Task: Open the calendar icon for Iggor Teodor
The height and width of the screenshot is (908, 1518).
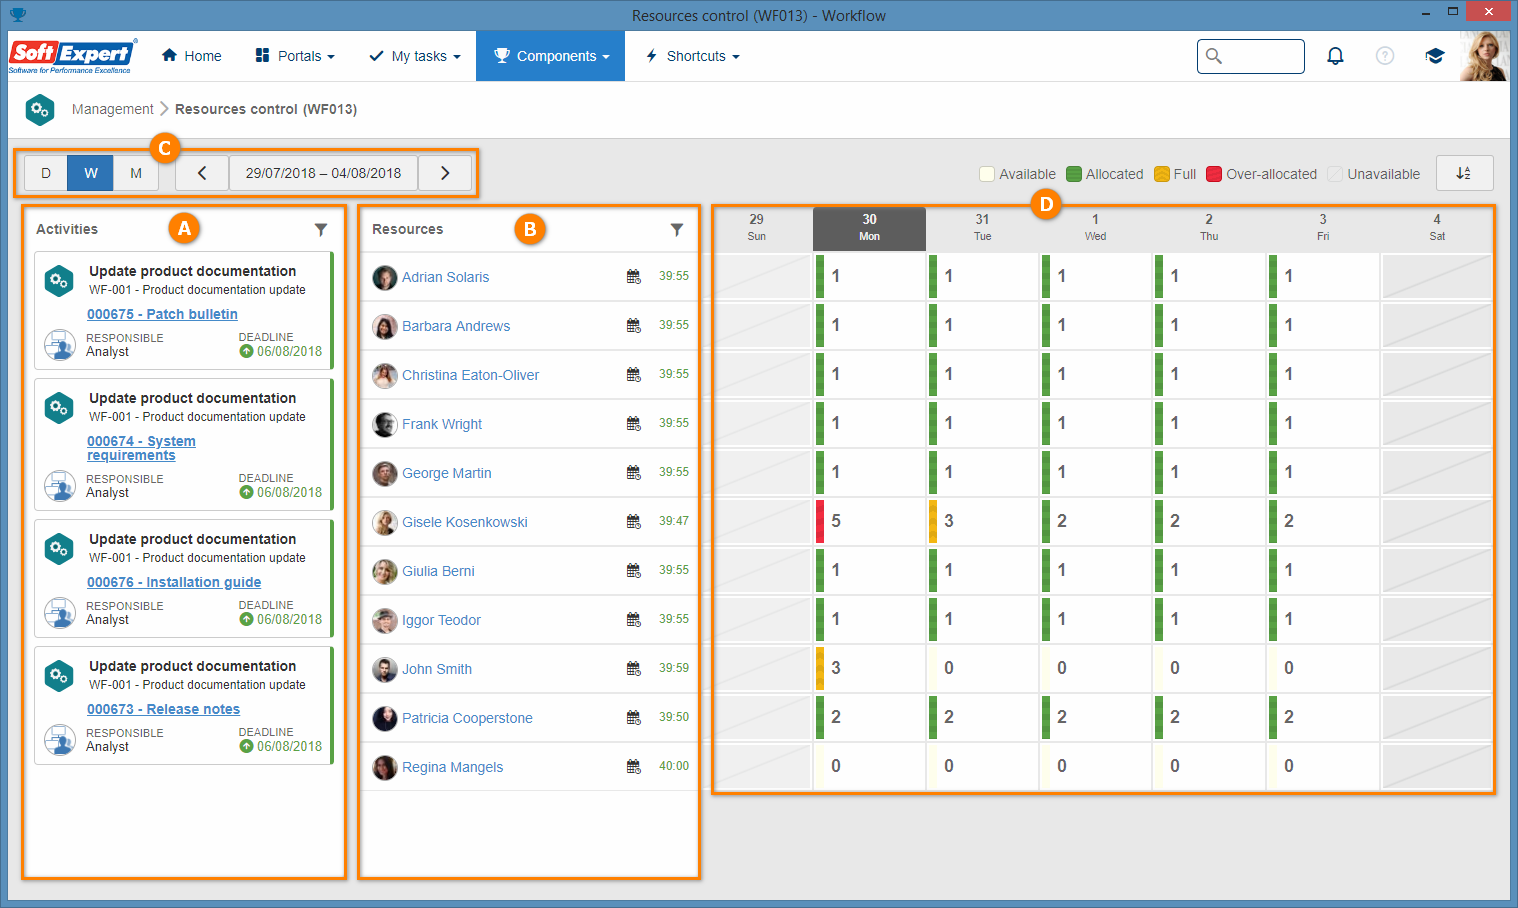Action: pyautogui.click(x=634, y=619)
